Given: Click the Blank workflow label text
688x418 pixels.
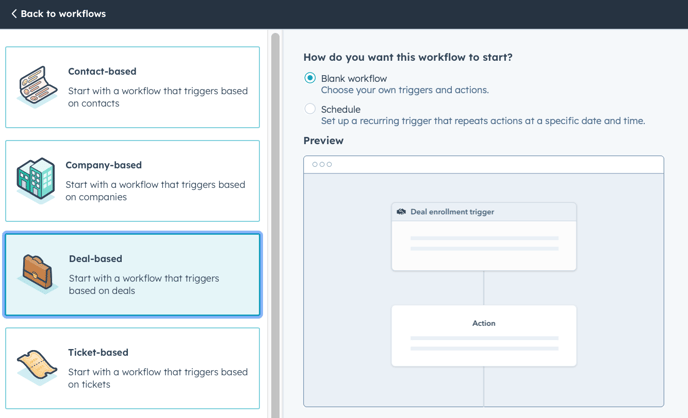Looking at the screenshot, I should pyautogui.click(x=354, y=79).
